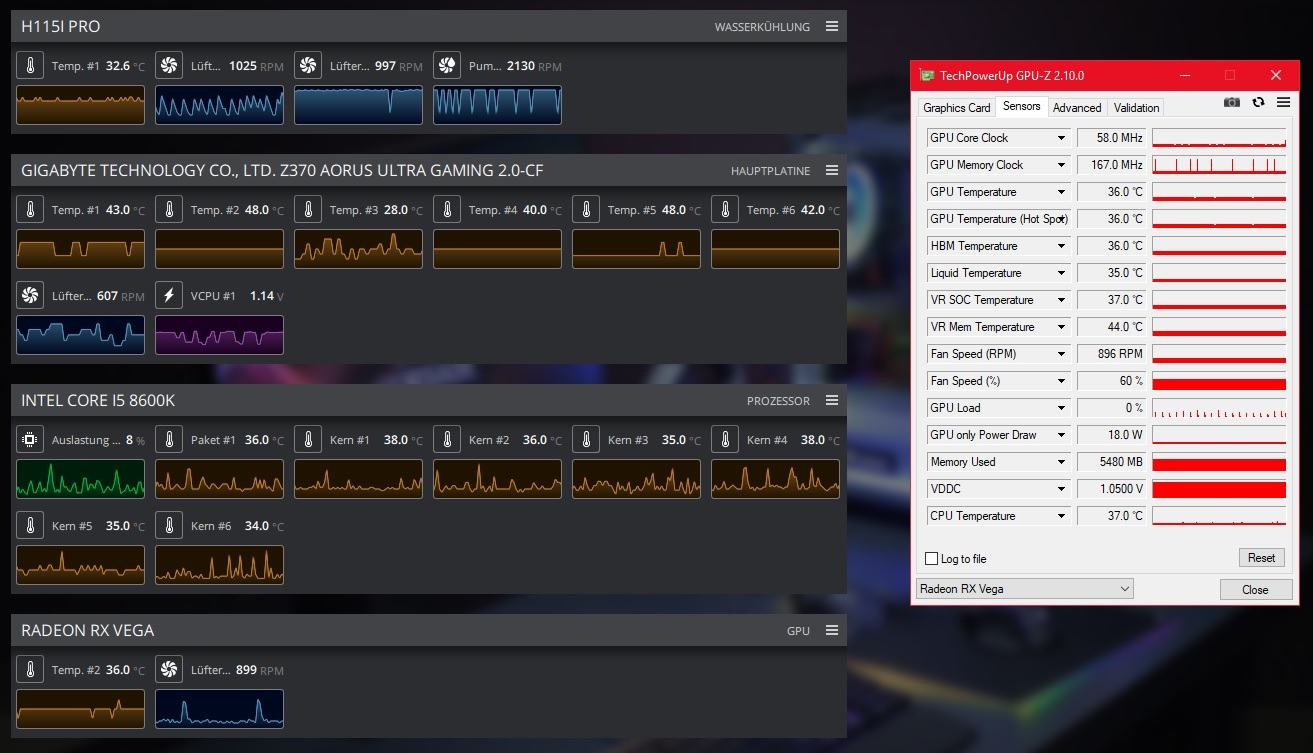Click the Close button in GPU-Z
The width and height of the screenshot is (1313, 753).
1255,589
